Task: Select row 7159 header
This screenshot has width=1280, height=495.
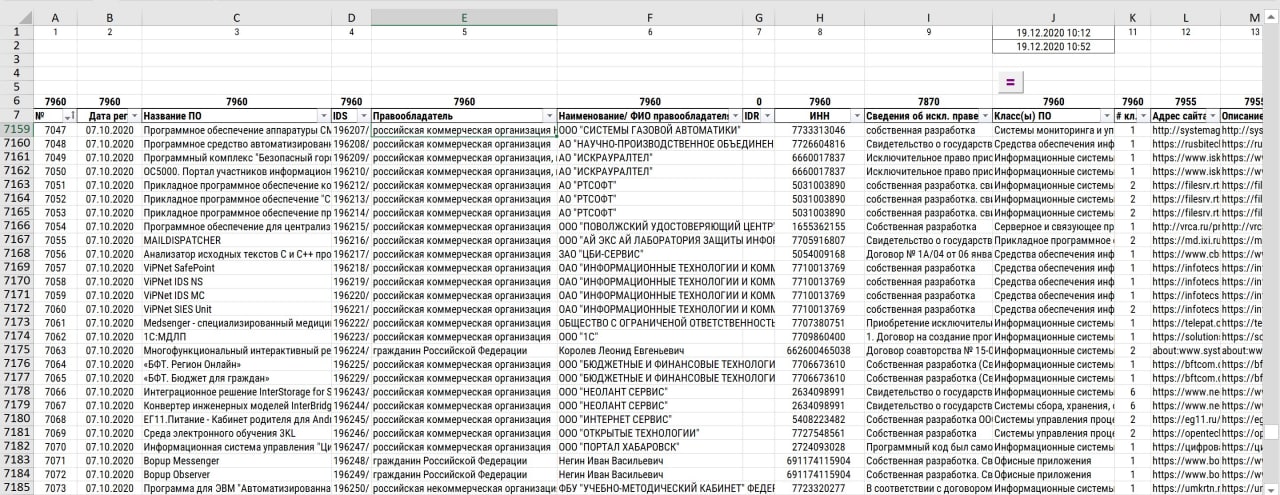Action: (17, 130)
